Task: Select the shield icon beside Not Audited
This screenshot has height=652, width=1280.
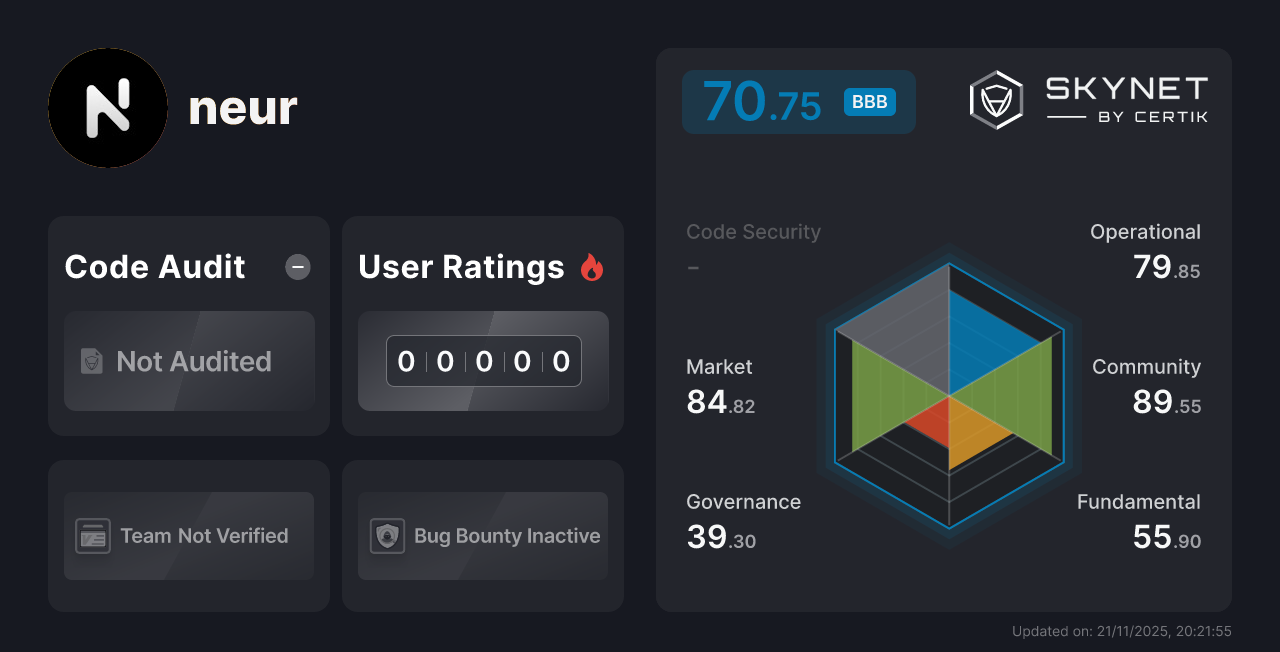Action: [91, 362]
